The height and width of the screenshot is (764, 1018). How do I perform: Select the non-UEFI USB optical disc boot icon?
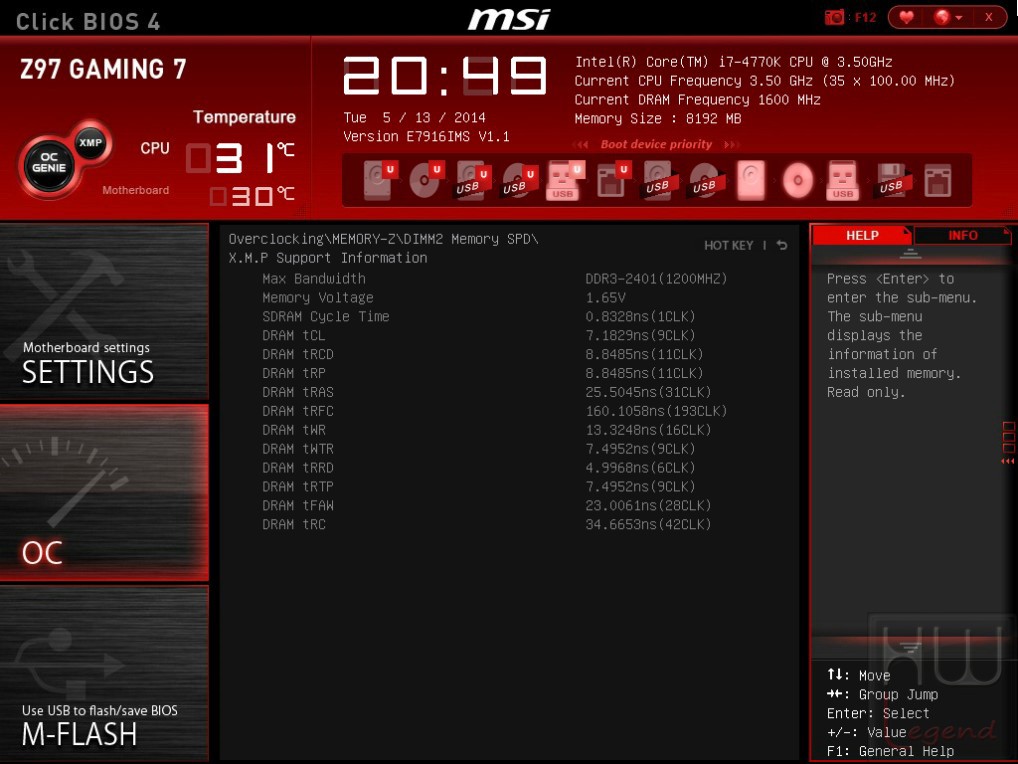[706, 180]
